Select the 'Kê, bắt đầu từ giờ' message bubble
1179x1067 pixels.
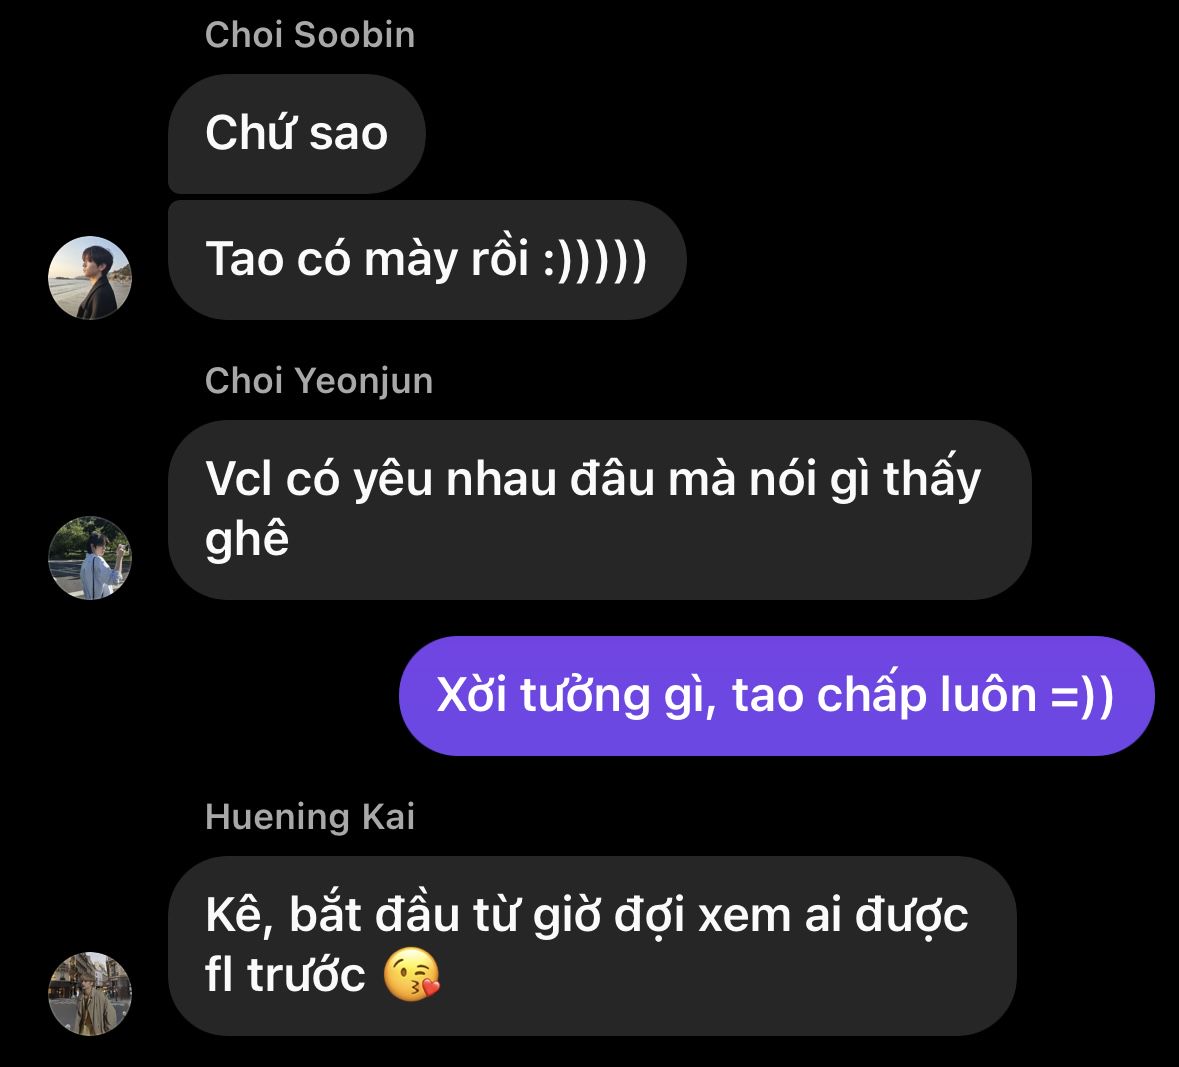coord(592,946)
